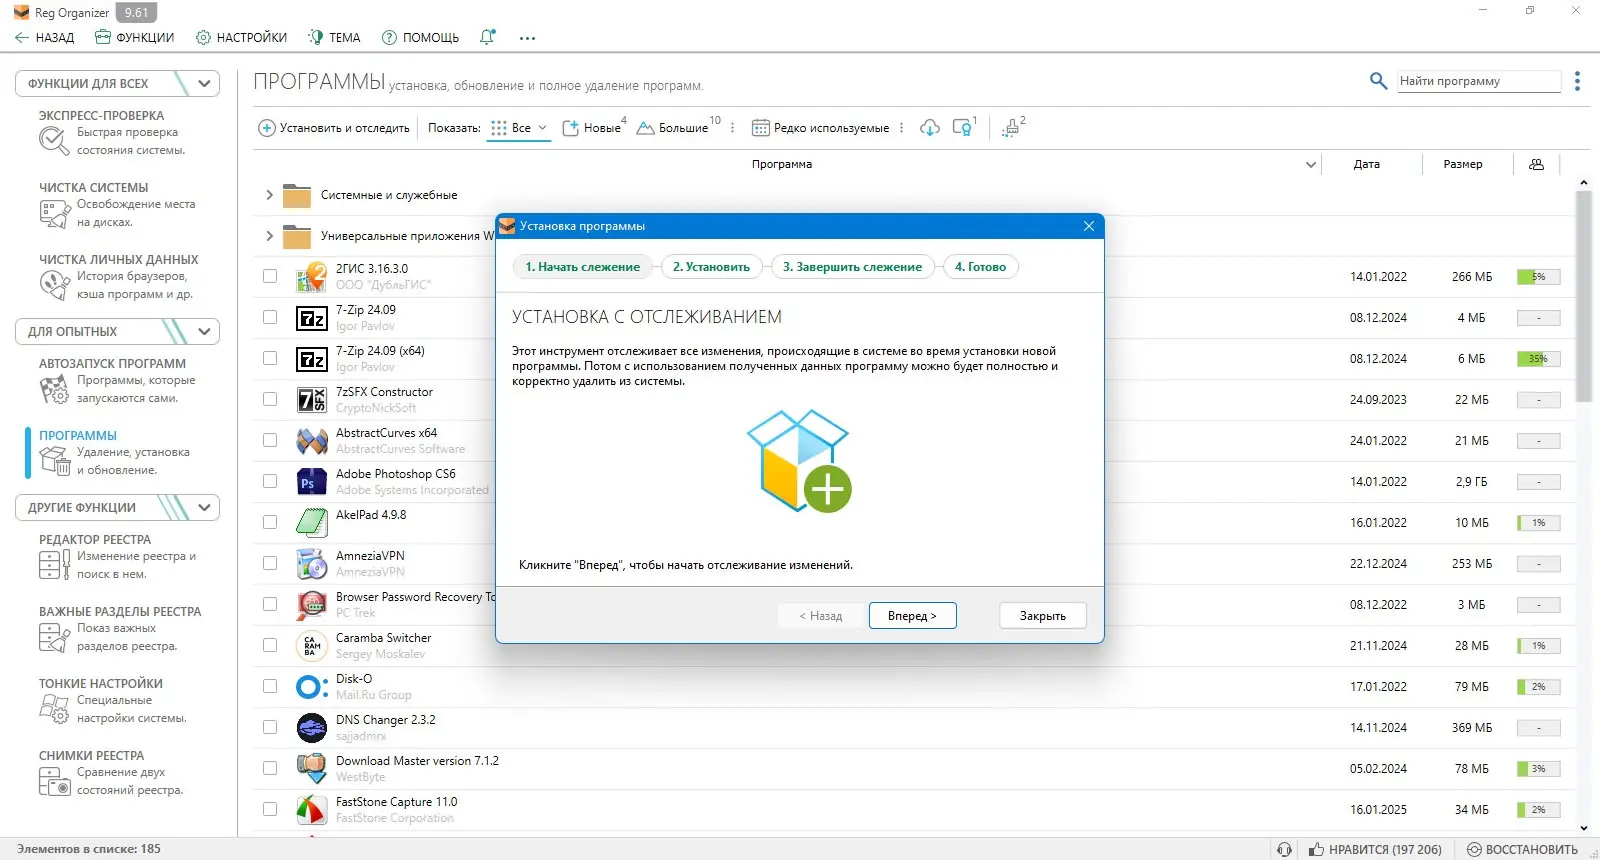Viewport: 1600px width, 860px height.
Task: Click the FastStone Capture 11.0 icon
Action: [312, 810]
